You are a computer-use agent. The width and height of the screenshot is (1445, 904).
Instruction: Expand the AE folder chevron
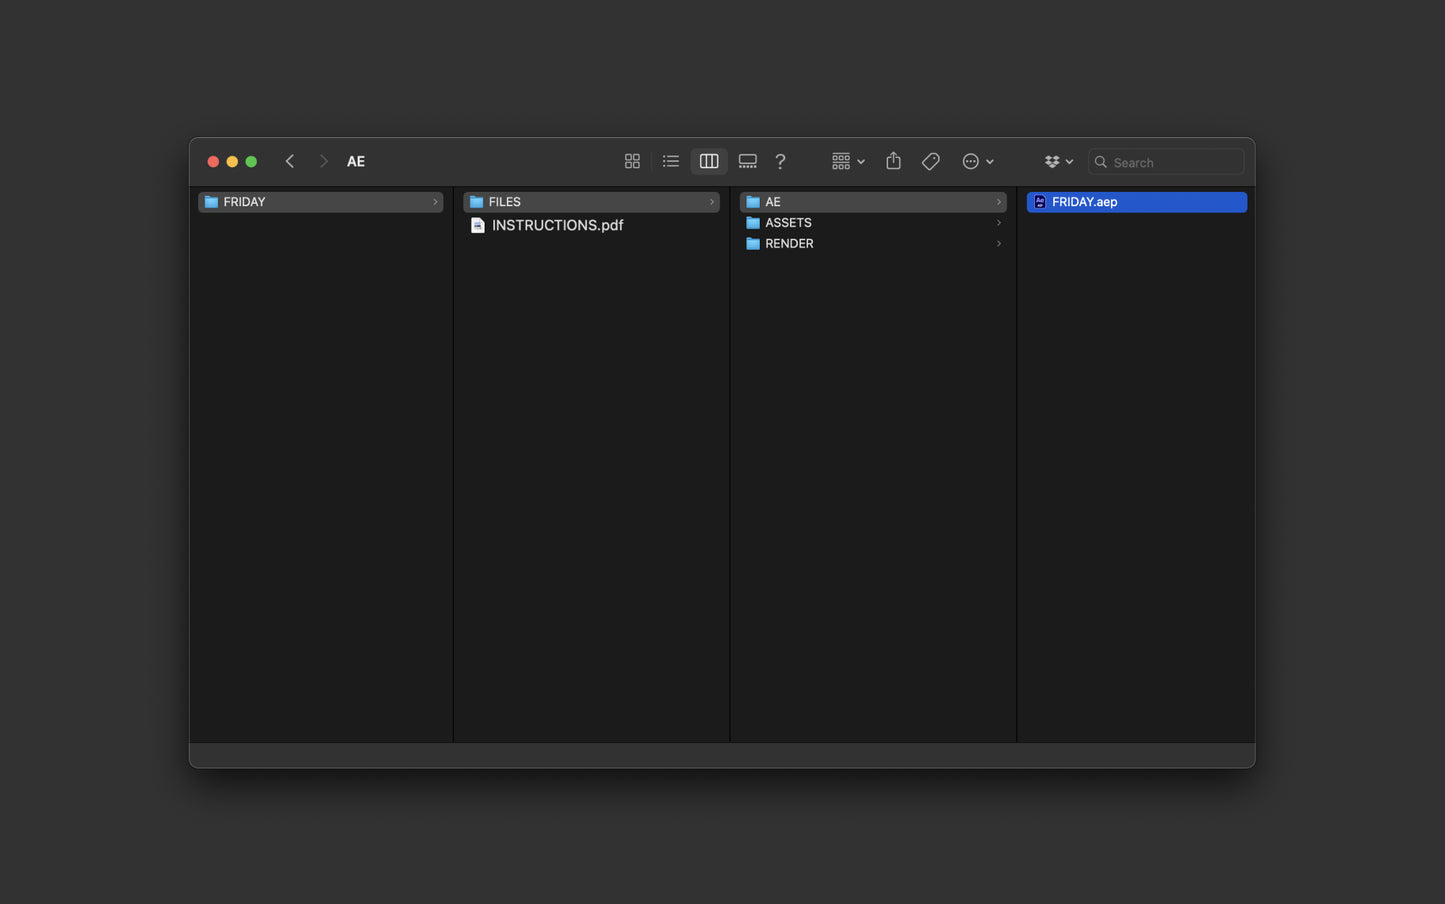pyautogui.click(x=999, y=202)
